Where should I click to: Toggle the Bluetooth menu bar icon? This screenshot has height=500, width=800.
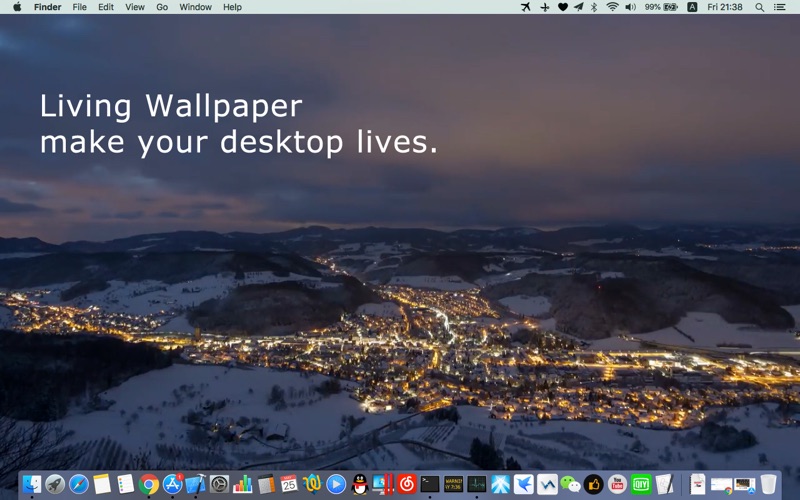tap(593, 7)
